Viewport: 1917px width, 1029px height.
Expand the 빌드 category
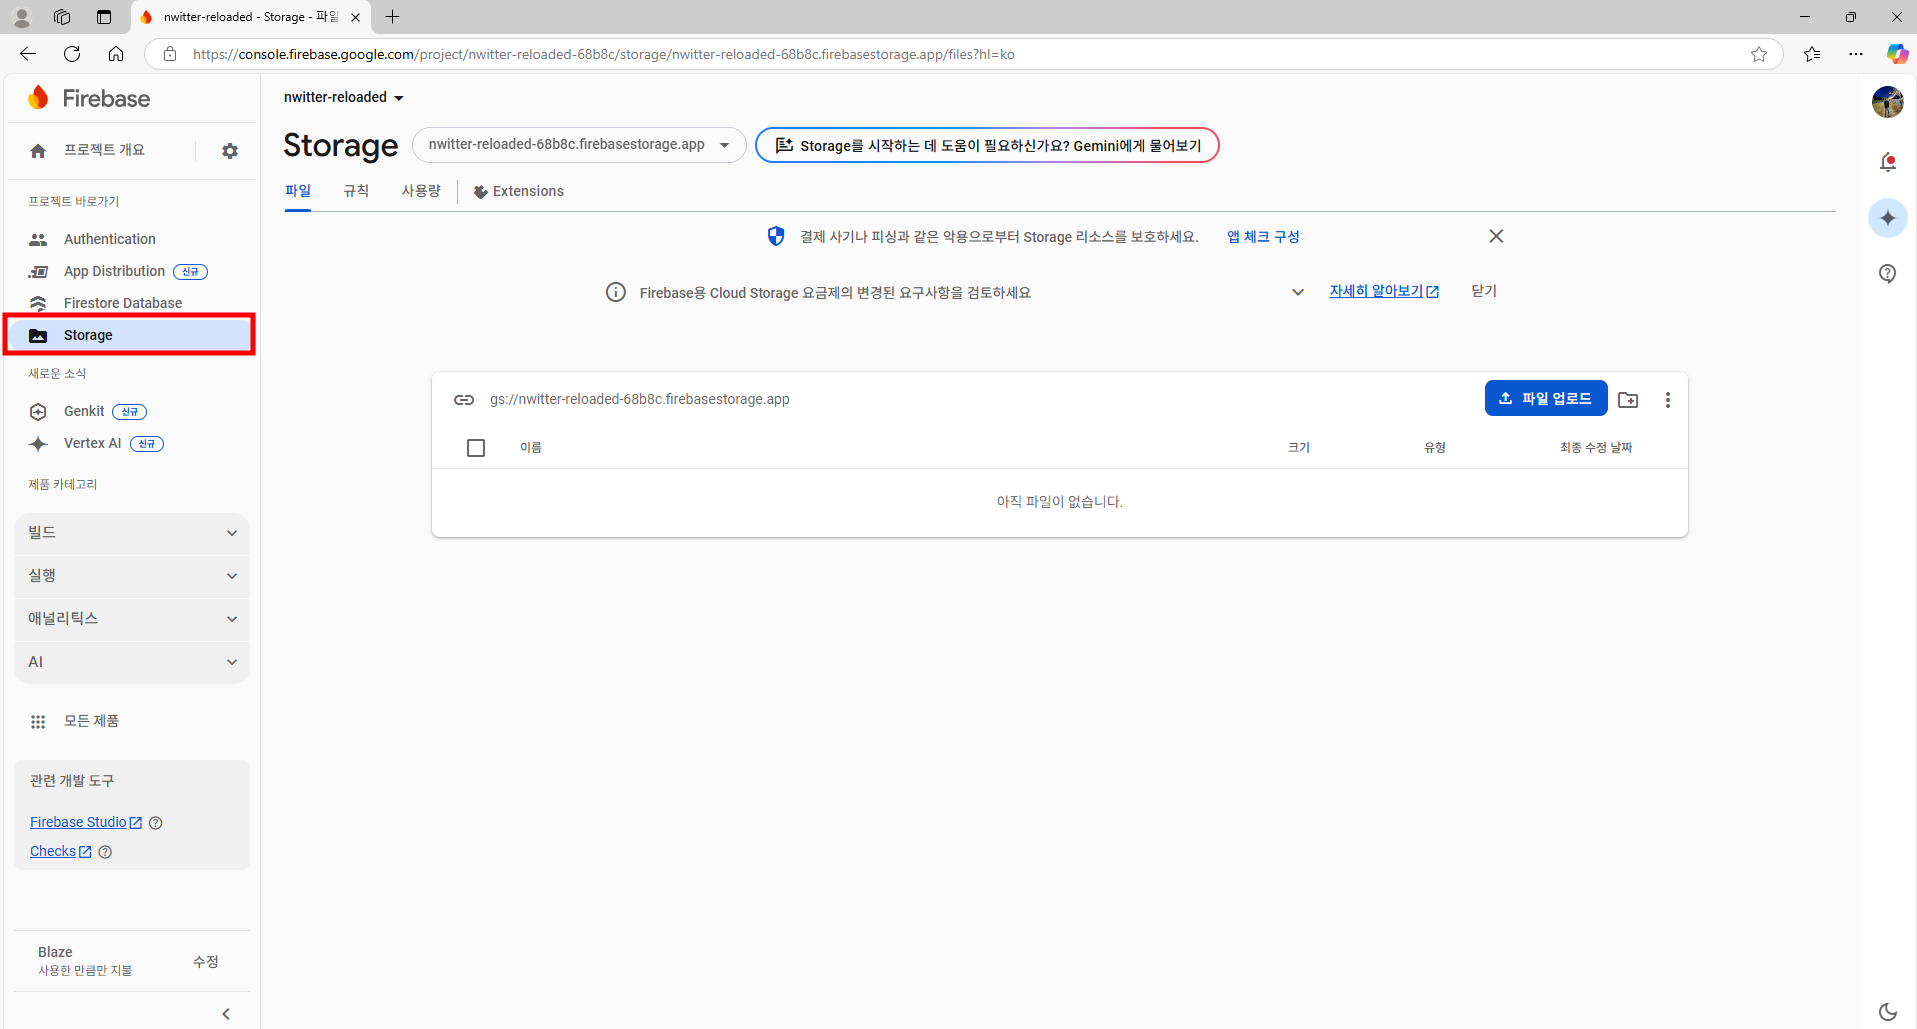coord(132,533)
